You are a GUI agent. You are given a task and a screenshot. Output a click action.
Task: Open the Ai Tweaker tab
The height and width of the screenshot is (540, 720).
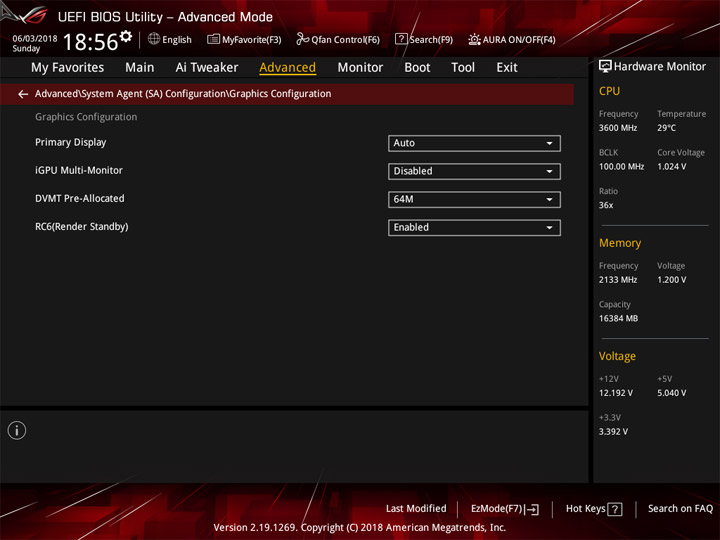pos(207,68)
